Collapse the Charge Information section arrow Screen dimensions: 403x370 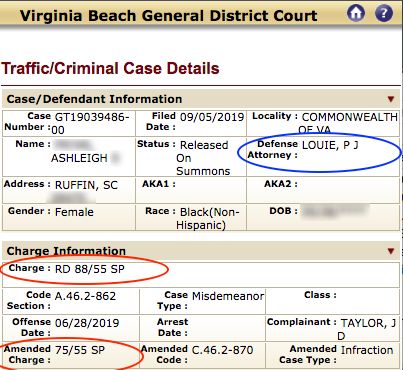coord(391,251)
